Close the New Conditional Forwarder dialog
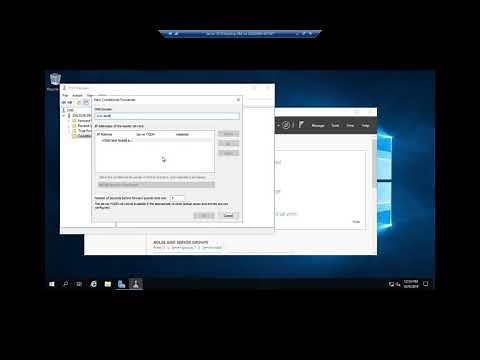The image size is (480, 360). (238, 100)
